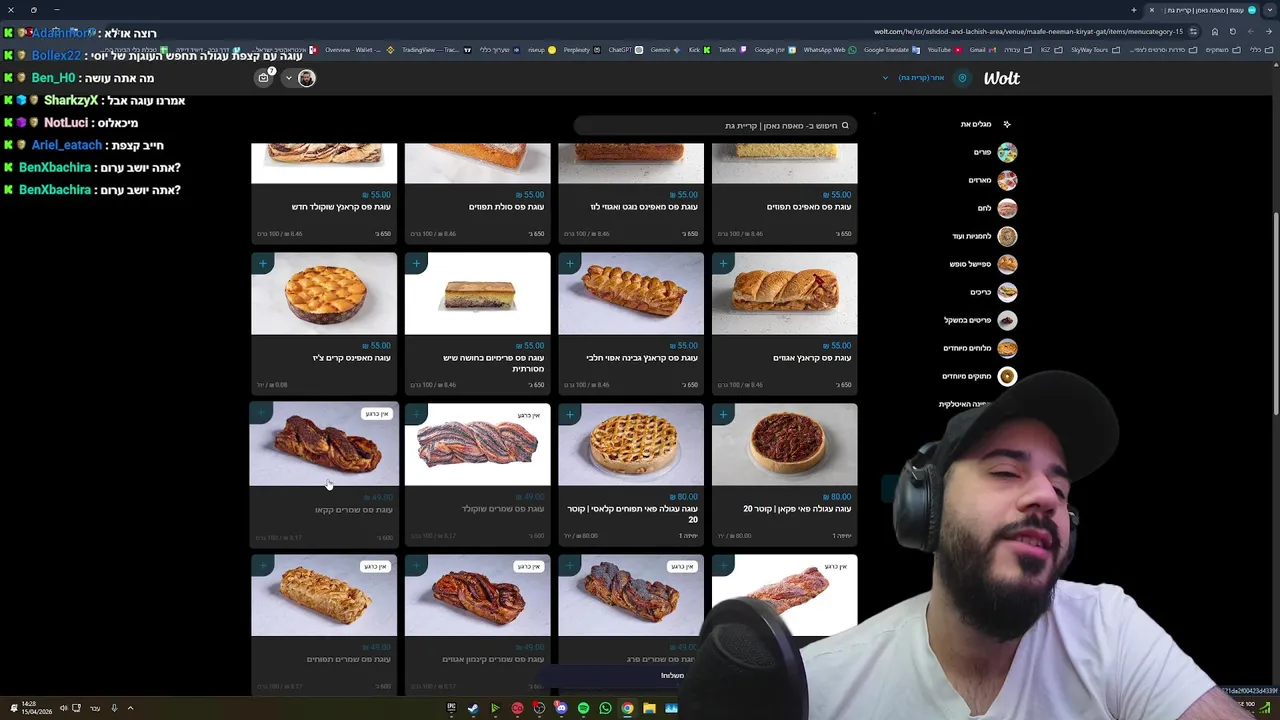
Task: Open Epic Games from the taskbar
Action: (451, 708)
